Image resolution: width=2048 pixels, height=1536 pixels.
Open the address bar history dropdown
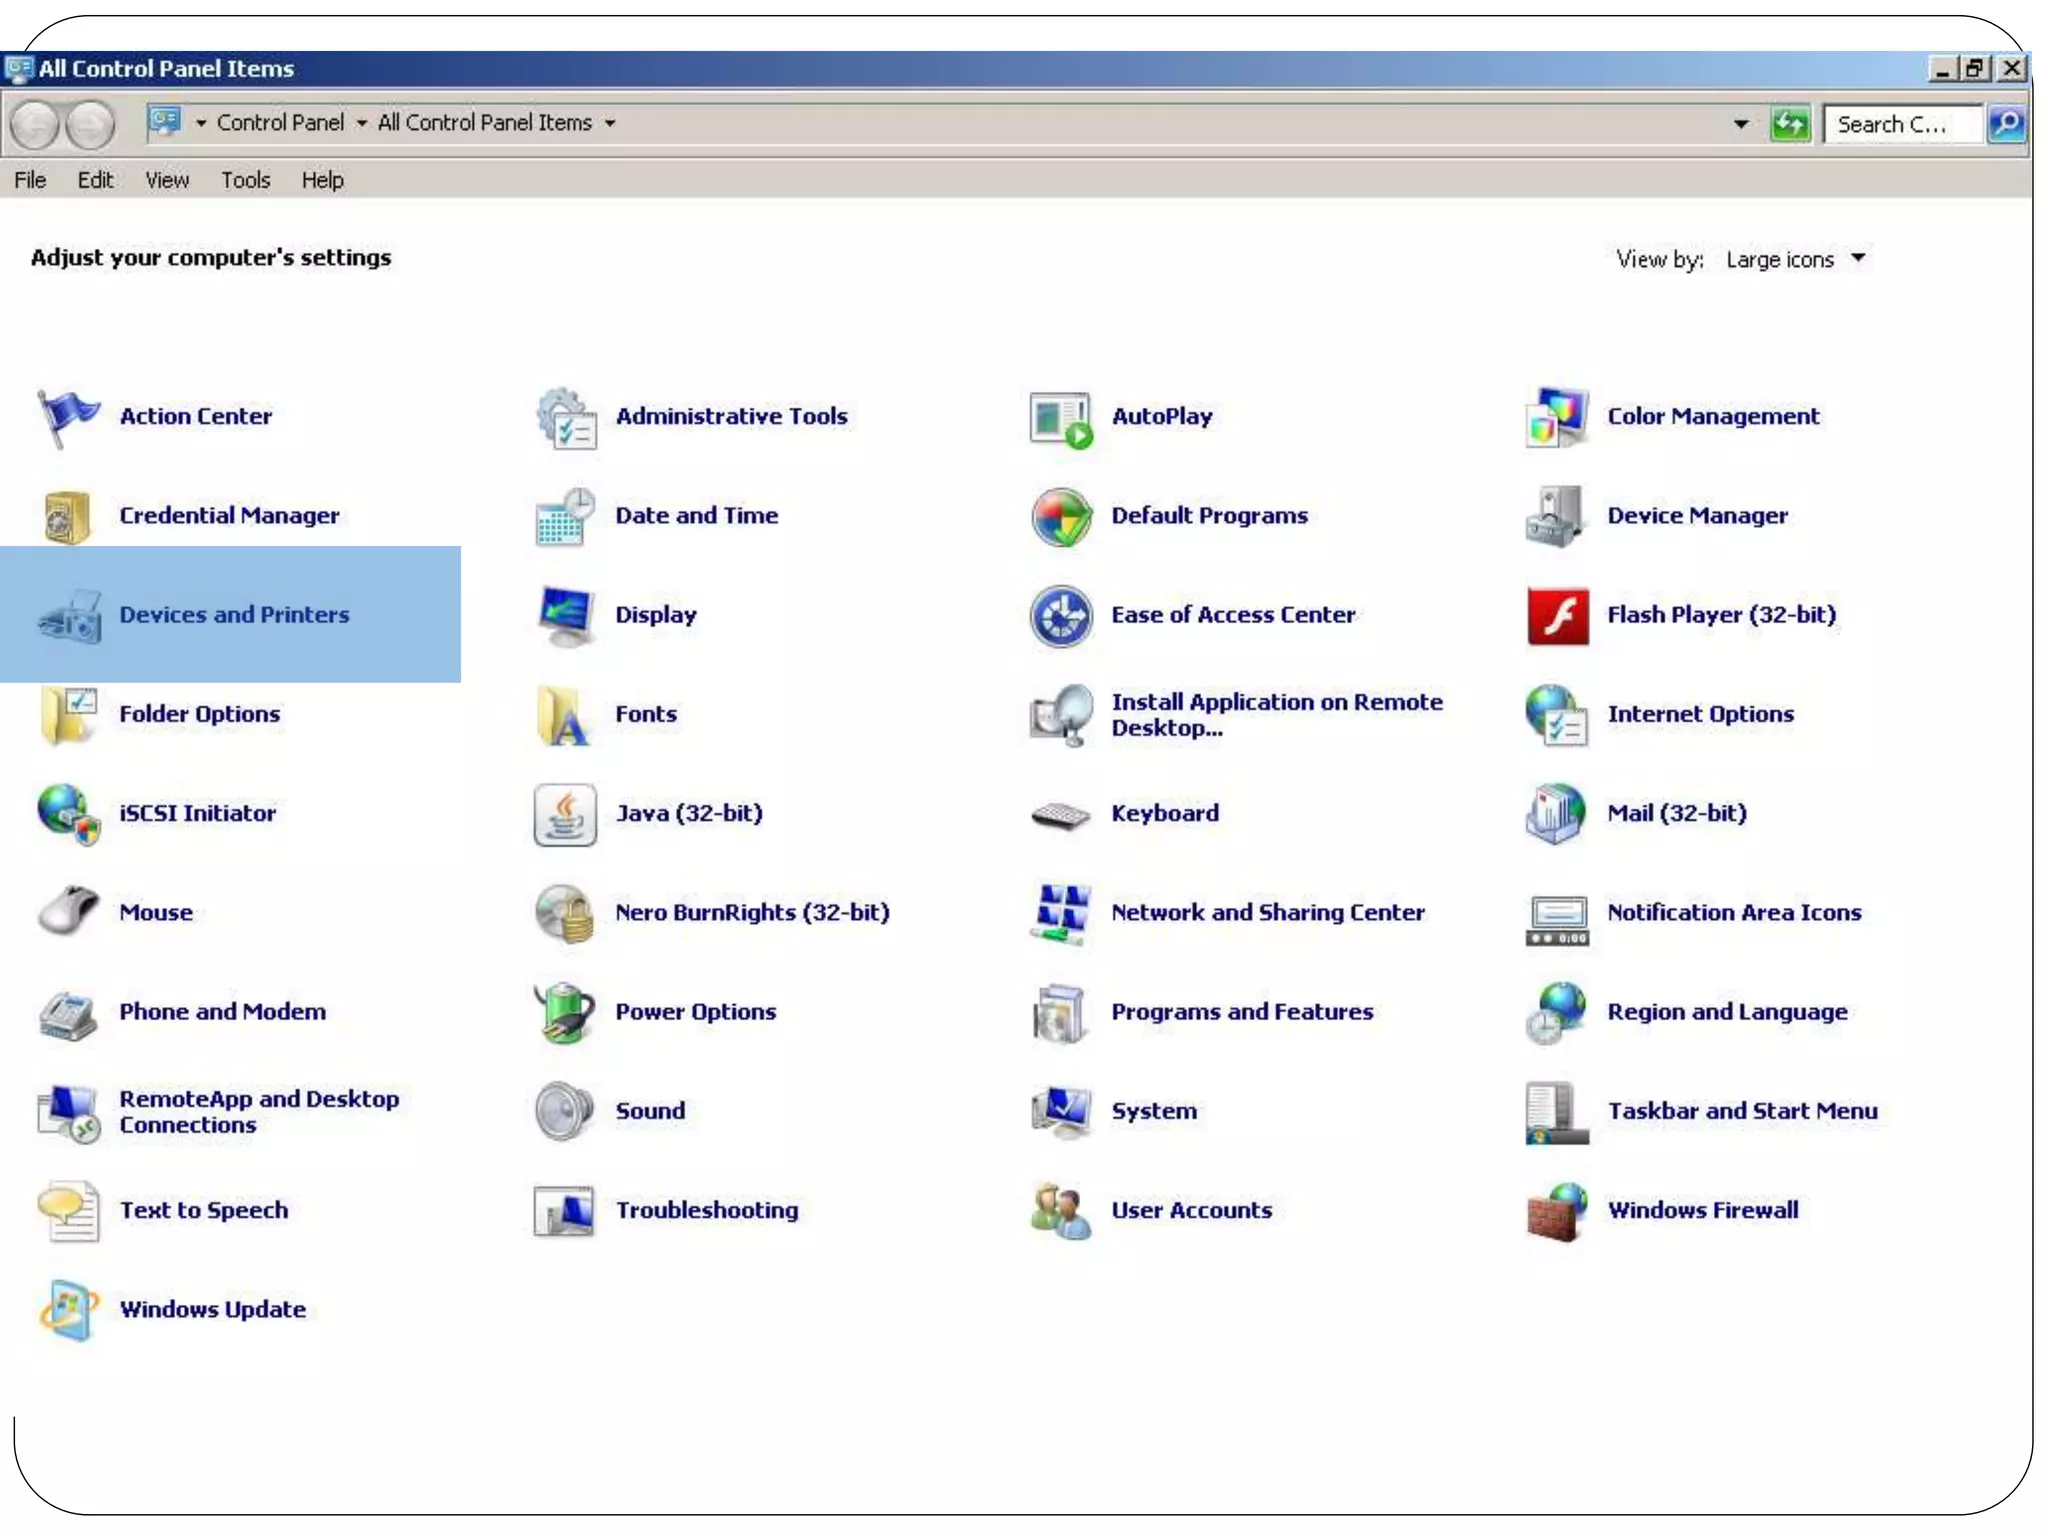pos(1741,124)
